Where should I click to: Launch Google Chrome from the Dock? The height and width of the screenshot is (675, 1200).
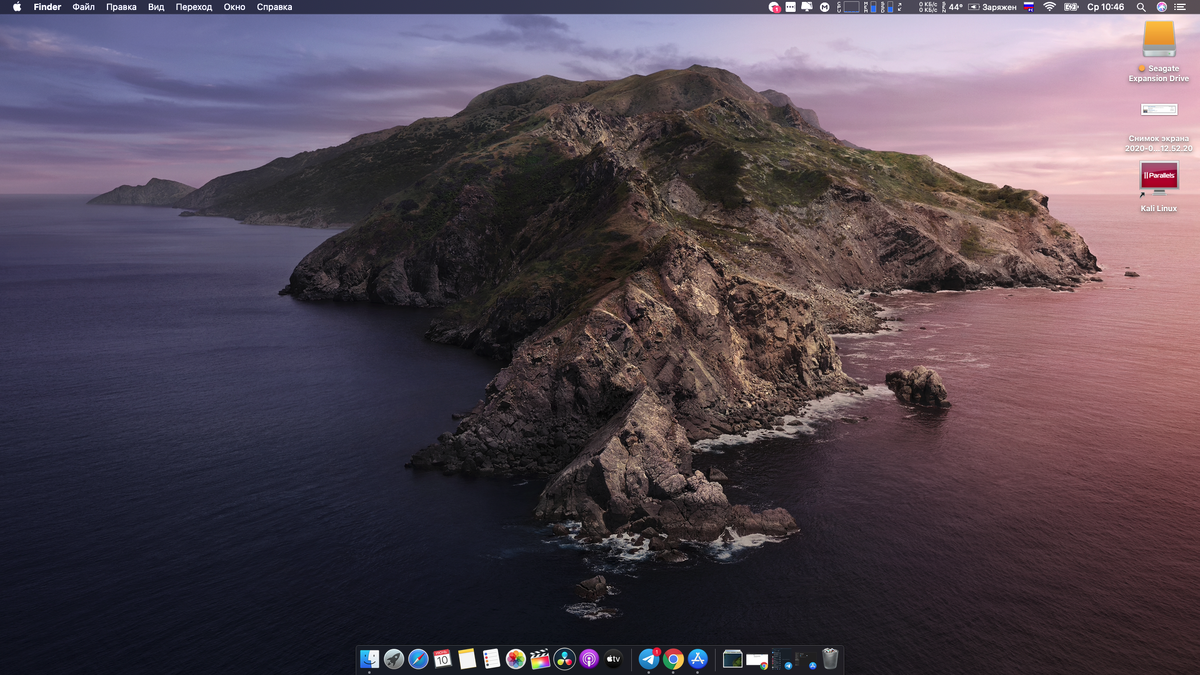pyautogui.click(x=674, y=659)
